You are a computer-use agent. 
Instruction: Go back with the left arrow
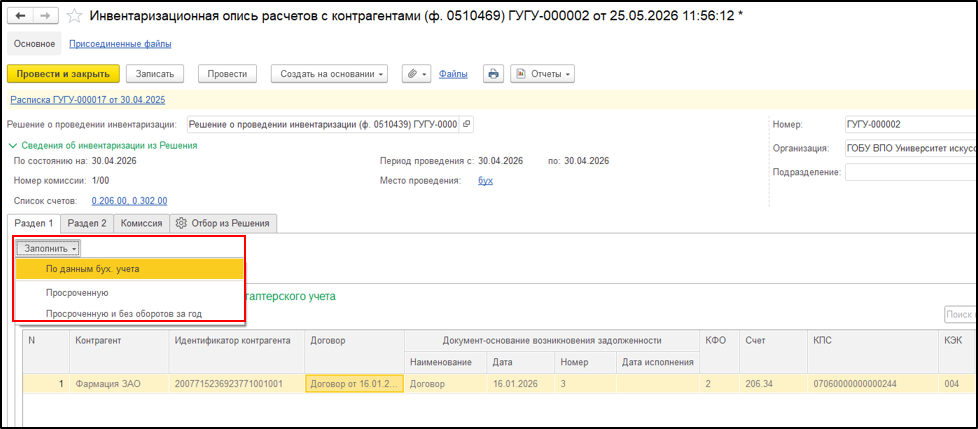pyautogui.click(x=20, y=15)
